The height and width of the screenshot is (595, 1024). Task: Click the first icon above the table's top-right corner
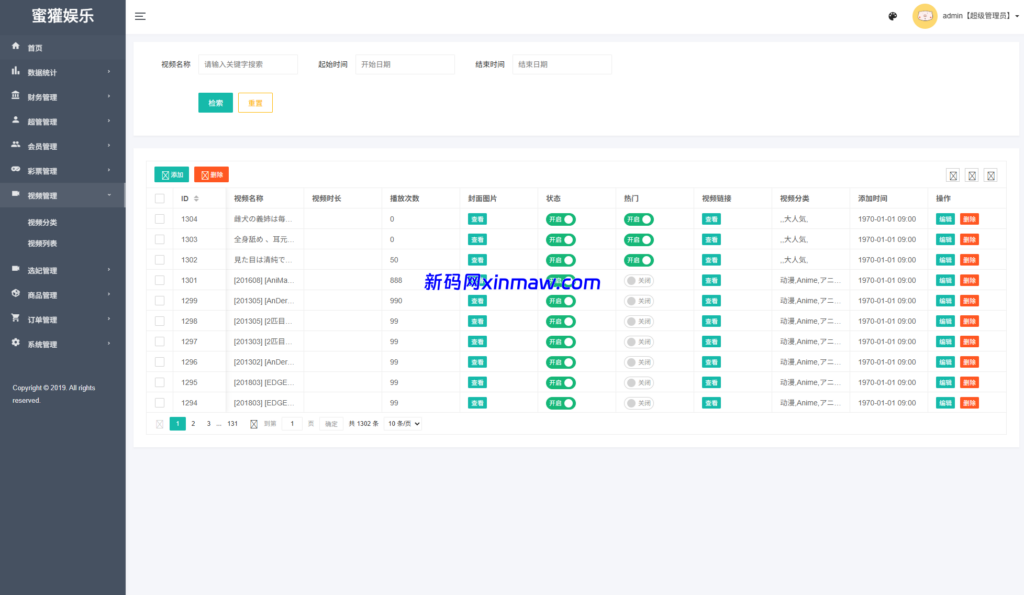coord(952,175)
